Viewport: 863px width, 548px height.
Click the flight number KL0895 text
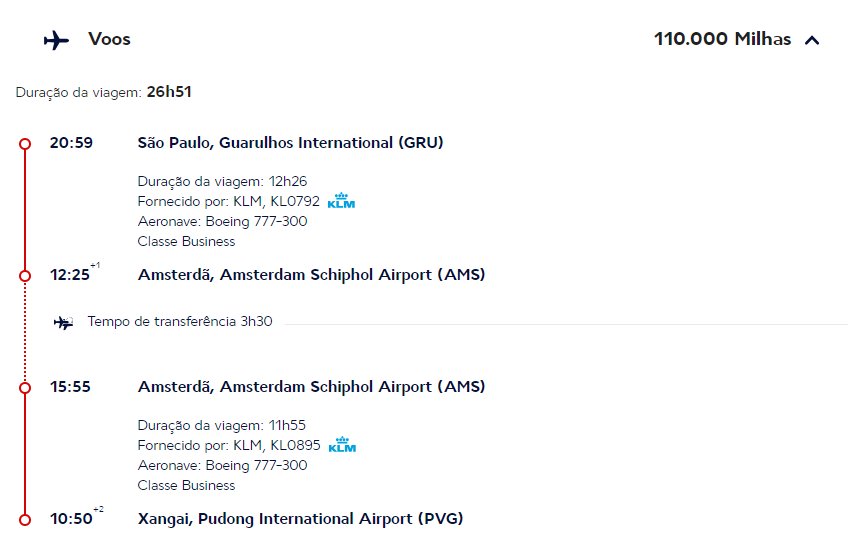coord(295,445)
